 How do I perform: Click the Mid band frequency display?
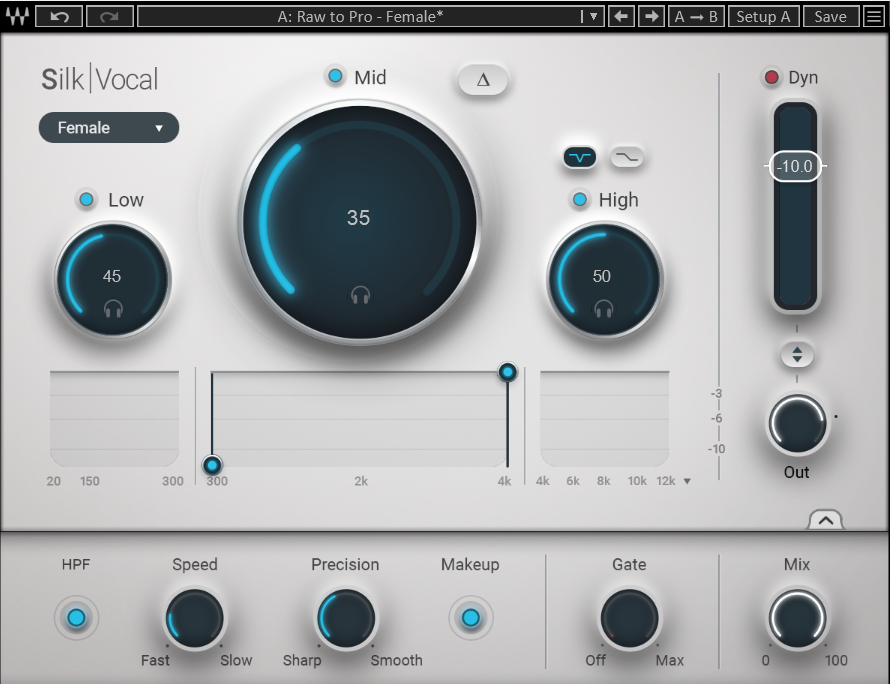click(360, 419)
